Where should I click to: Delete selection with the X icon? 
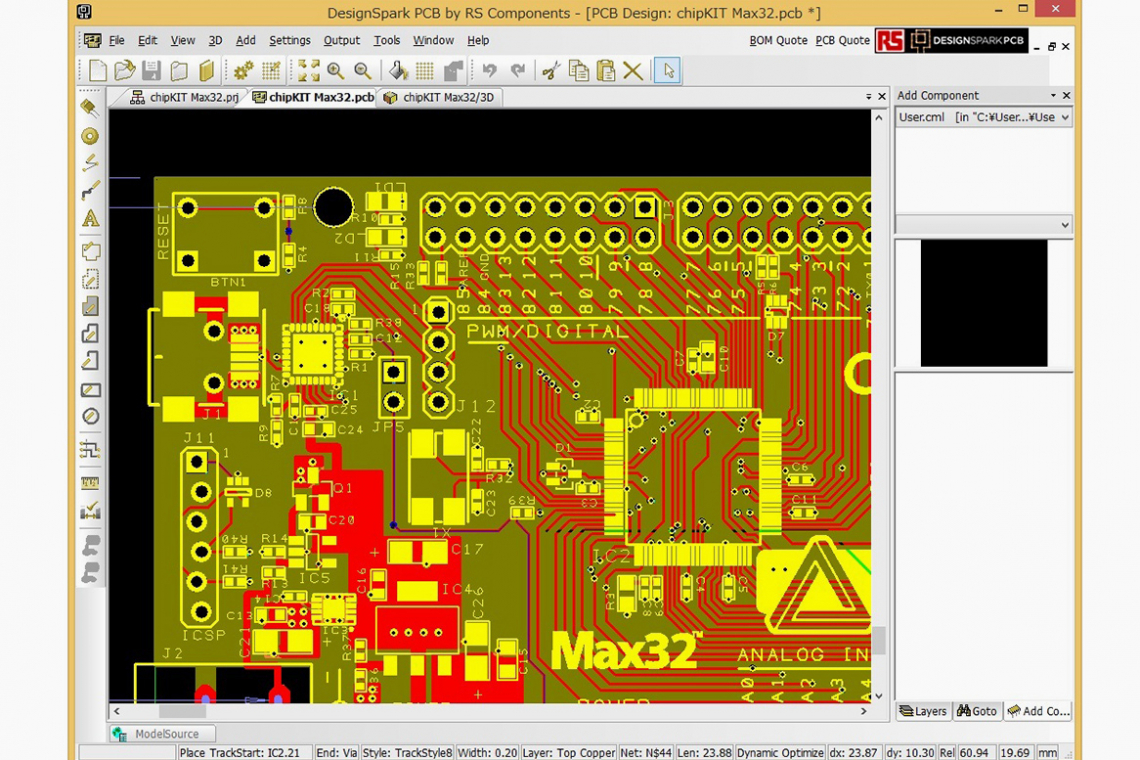[x=633, y=71]
